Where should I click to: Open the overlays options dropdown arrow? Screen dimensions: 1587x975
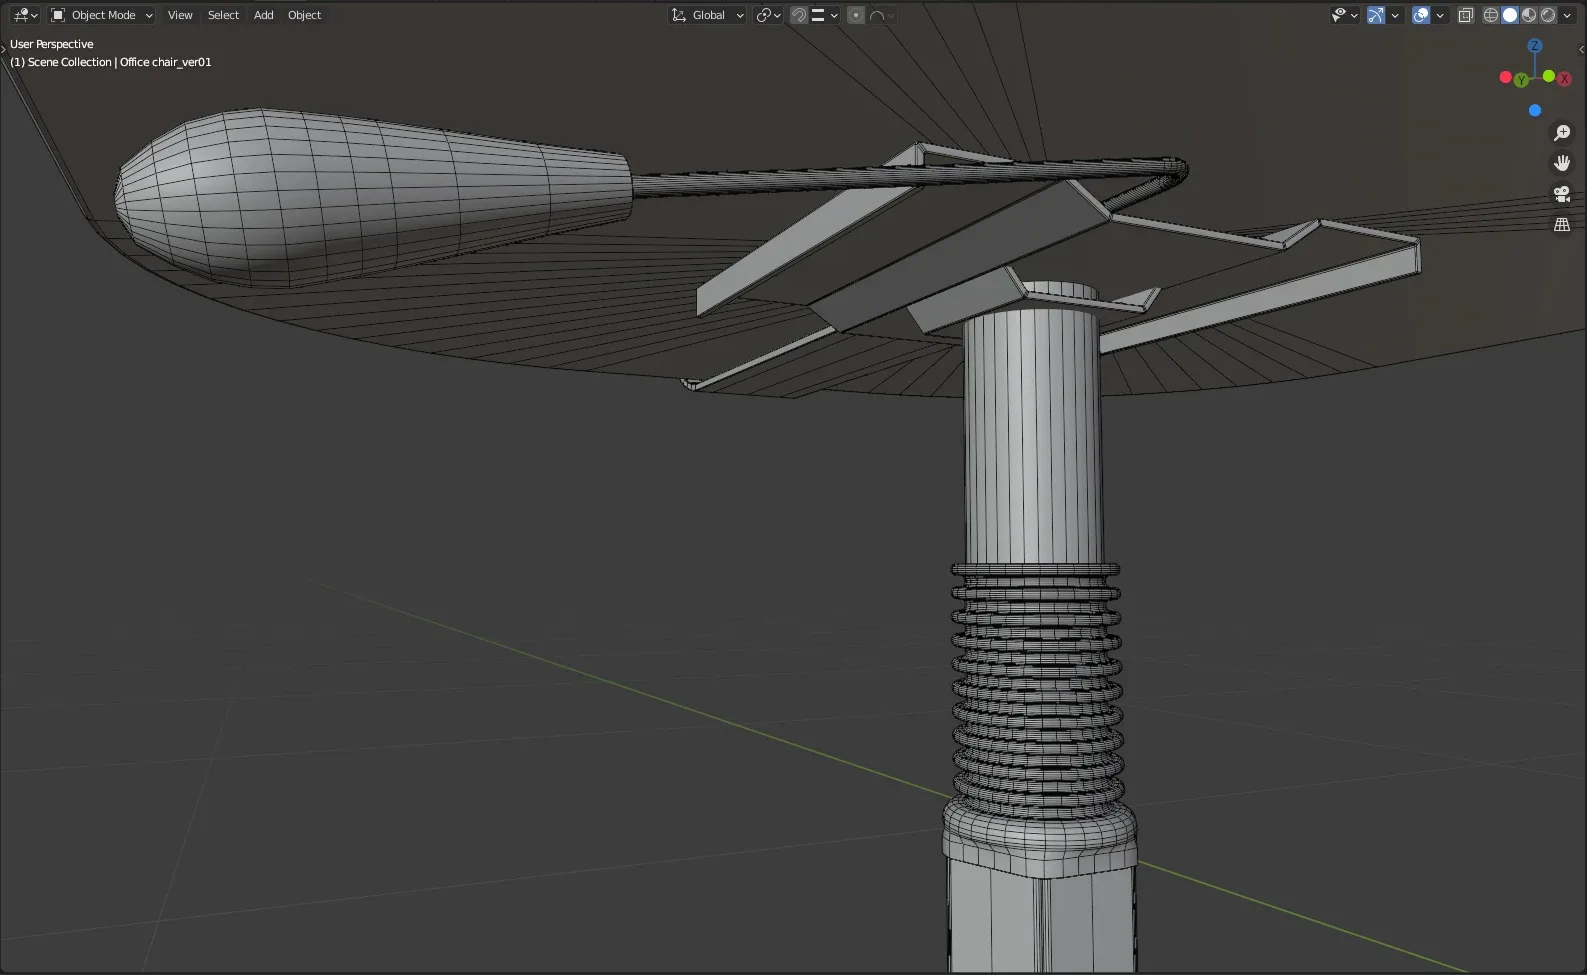(x=1440, y=15)
